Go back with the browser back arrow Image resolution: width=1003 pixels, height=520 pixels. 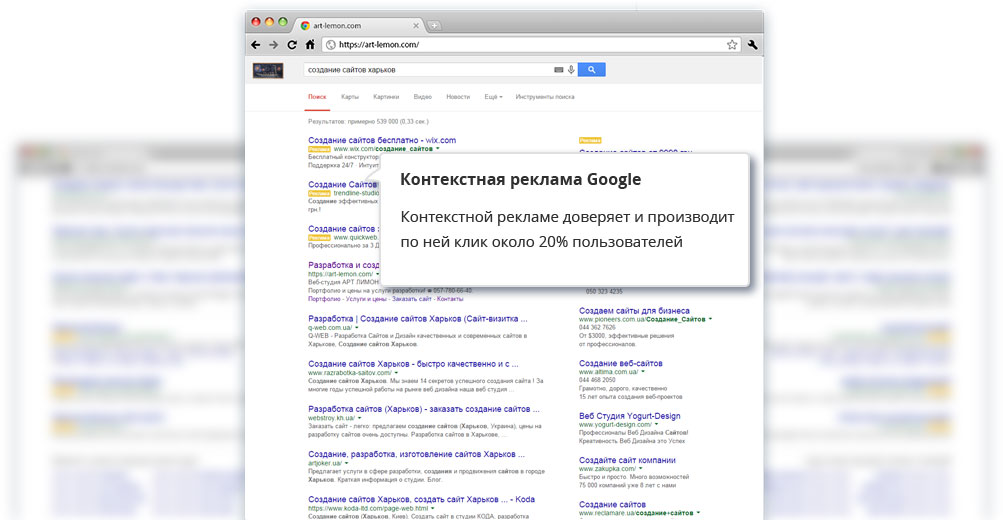[256, 45]
